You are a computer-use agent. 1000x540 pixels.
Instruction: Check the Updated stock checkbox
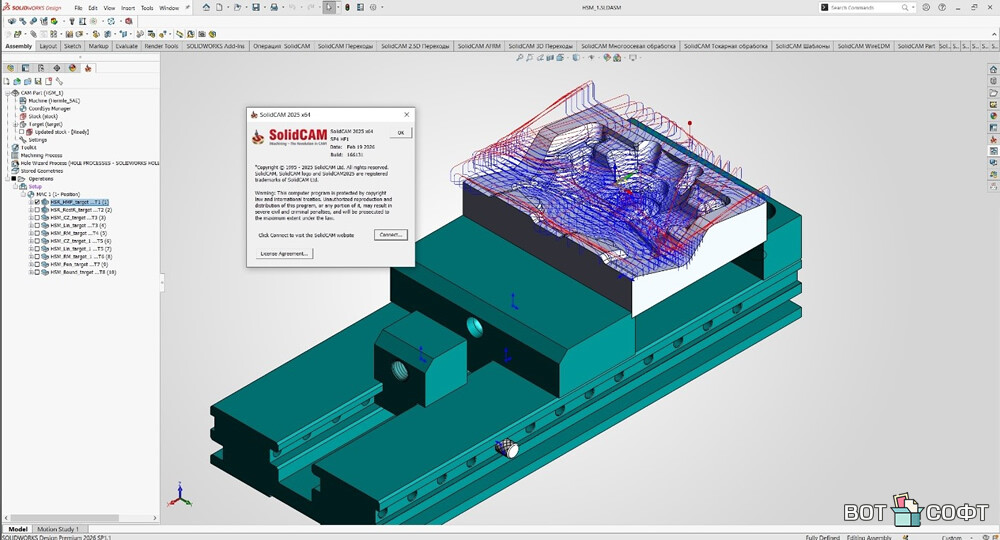22,132
